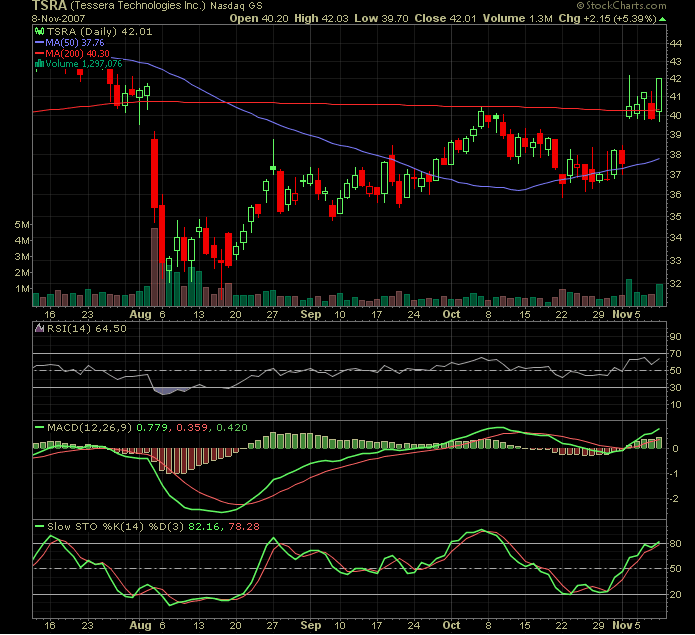Click the blue MA(50) legend line marker
The width and height of the screenshot is (695, 635).
(x=39, y=43)
